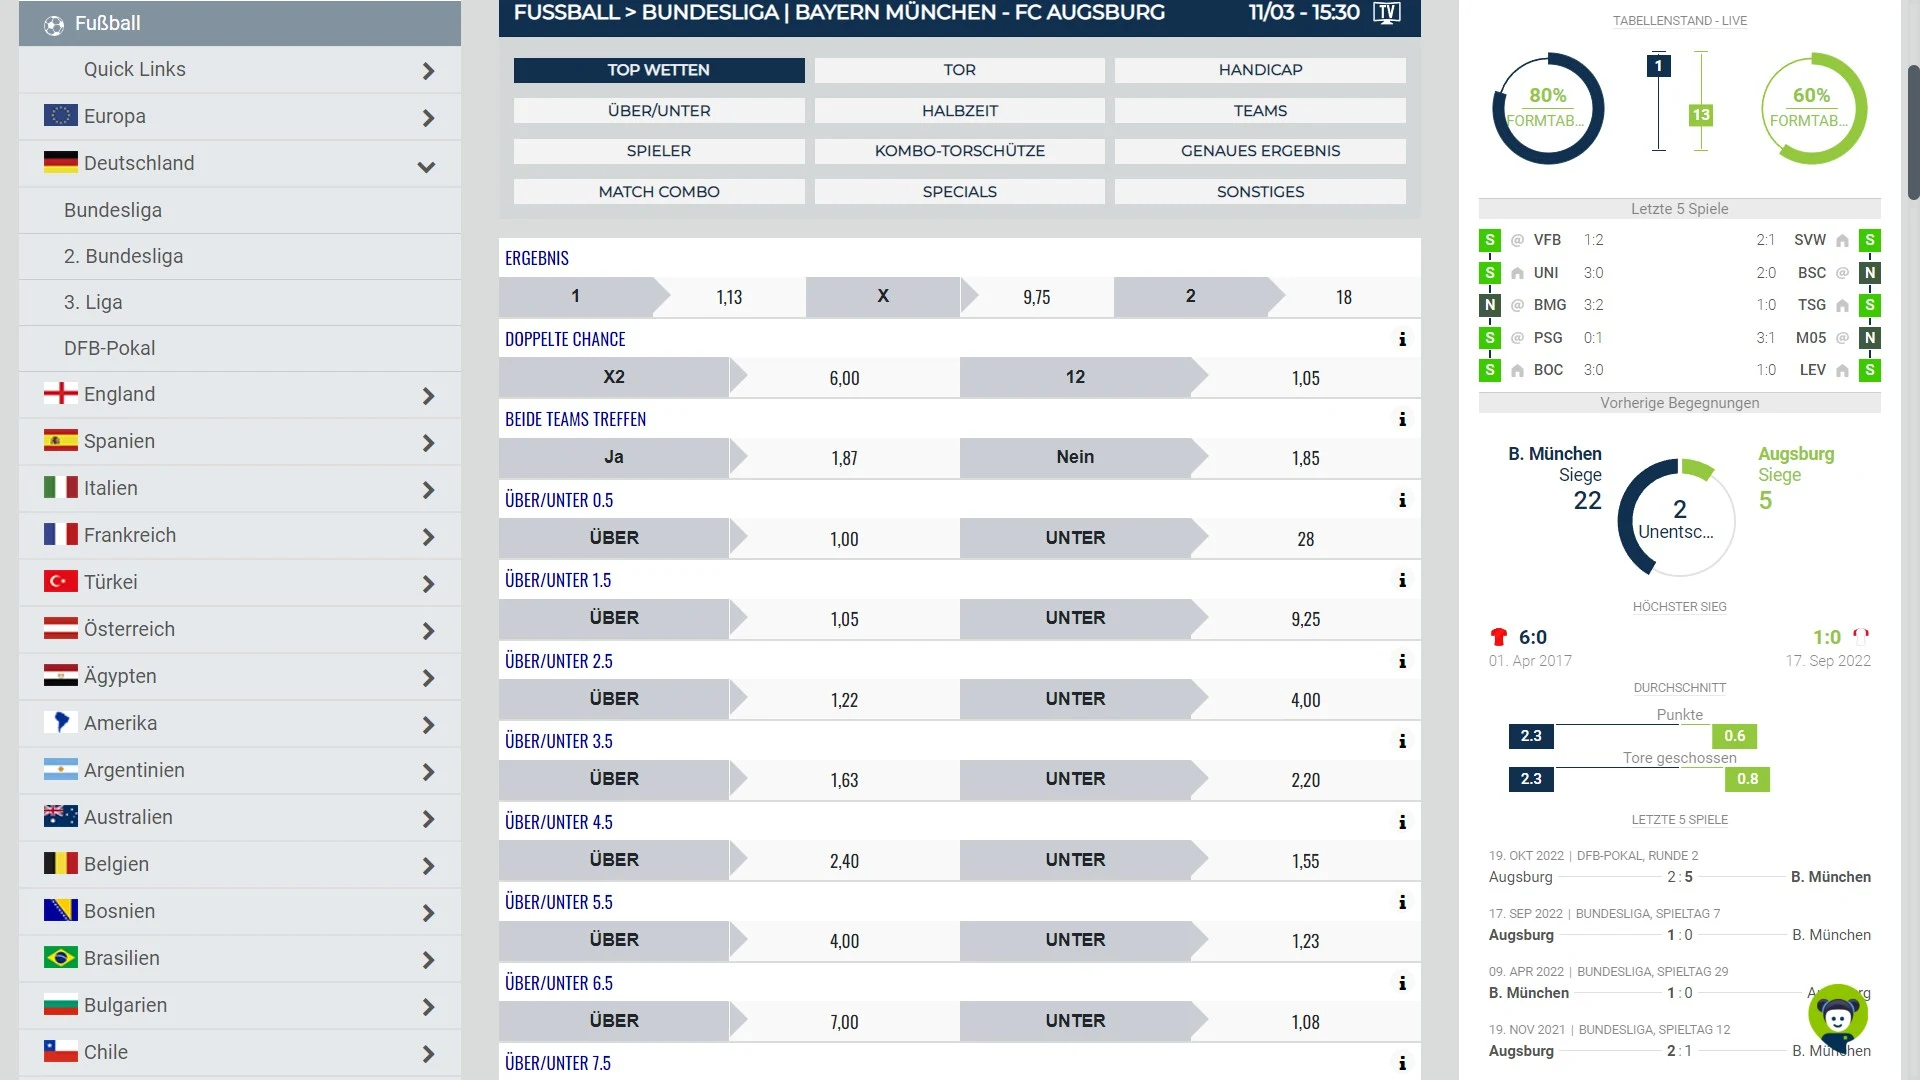Screen dimensions: 1920x1080
Task: Click Augsburg's 0.8 goals average bar
Action: pos(1747,779)
